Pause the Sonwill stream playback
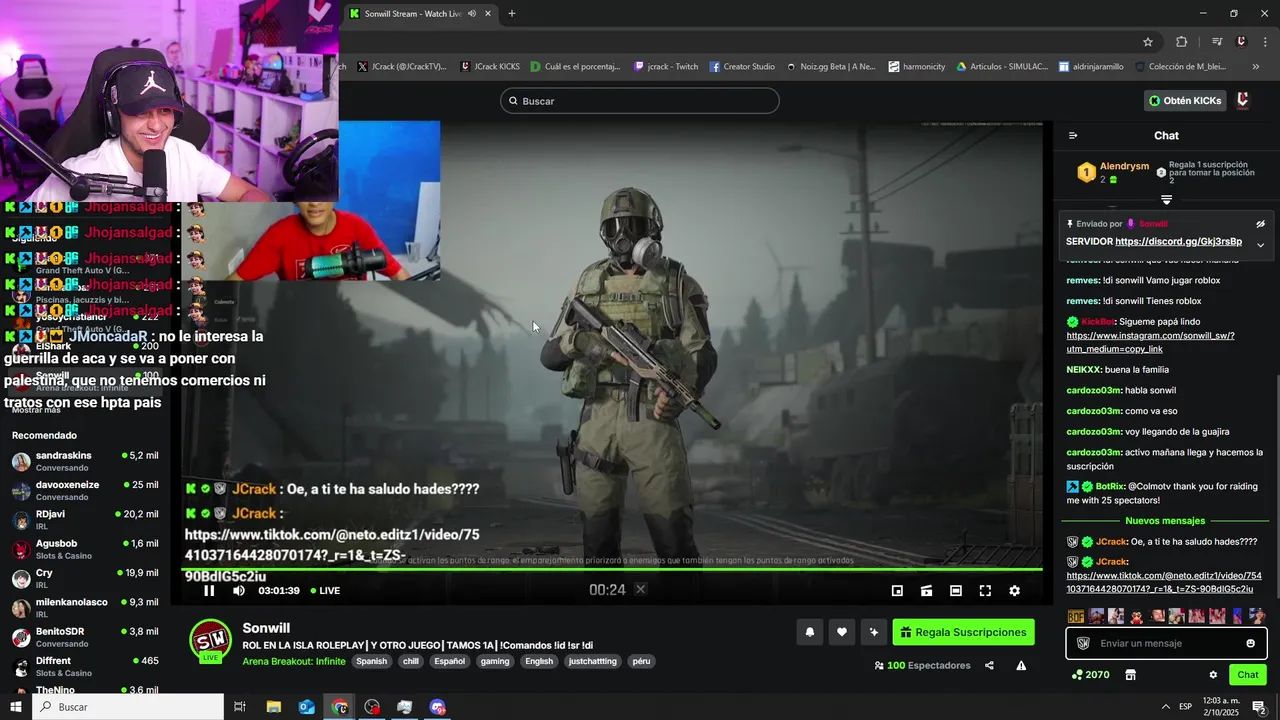The image size is (1280, 720). (209, 590)
